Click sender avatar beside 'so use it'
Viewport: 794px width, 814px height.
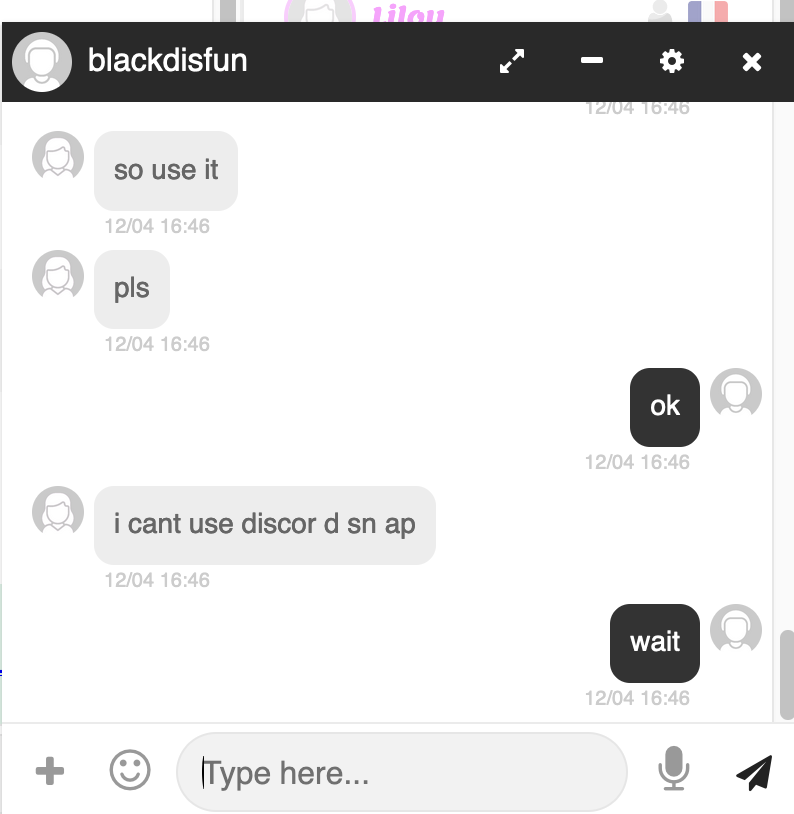(x=58, y=156)
